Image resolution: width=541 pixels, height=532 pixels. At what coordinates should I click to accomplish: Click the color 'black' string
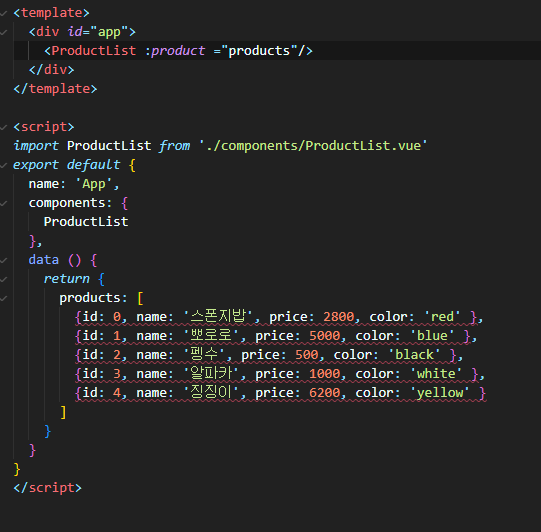(414, 354)
